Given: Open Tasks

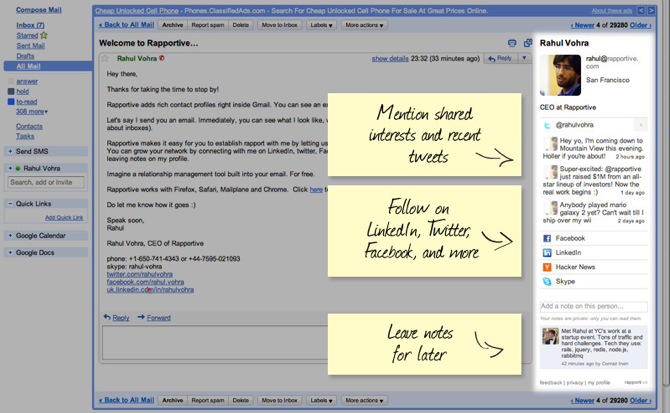Looking at the screenshot, I should [25, 136].
